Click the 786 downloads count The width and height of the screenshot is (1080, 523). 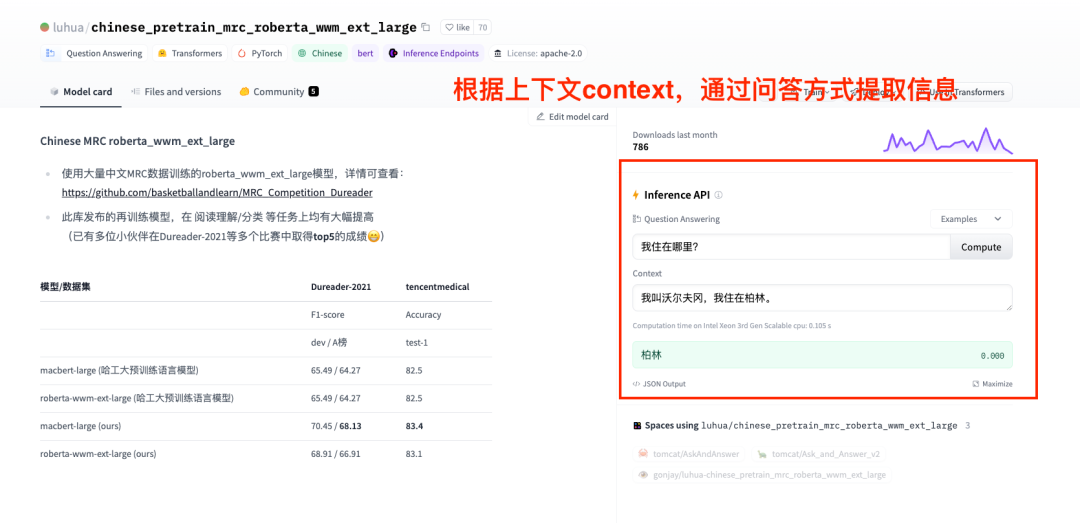tap(641, 147)
